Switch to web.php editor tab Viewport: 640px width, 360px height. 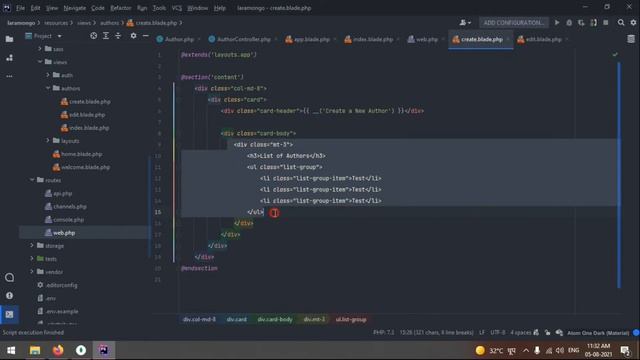426,39
